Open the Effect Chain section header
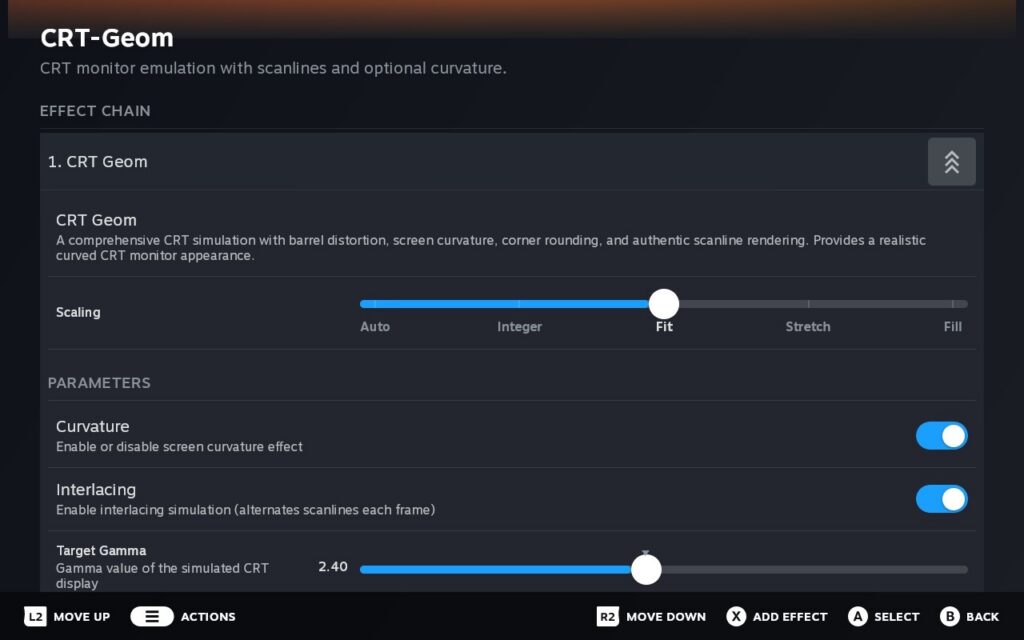Image resolution: width=1024 pixels, height=640 pixels. 95,111
